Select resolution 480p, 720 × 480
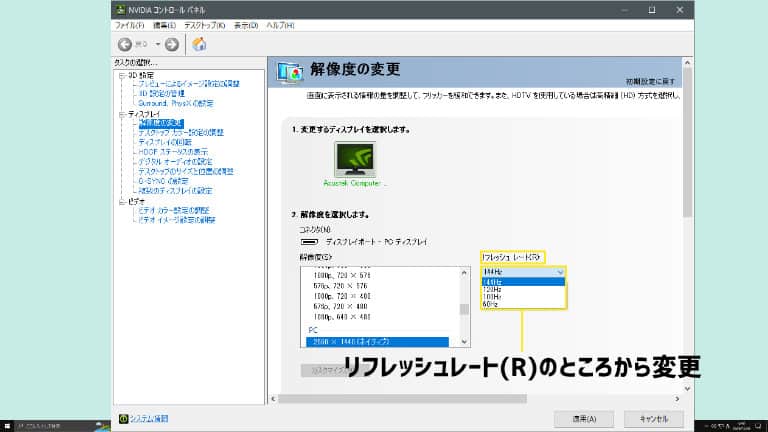This screenshot has height=432, width=768. point(340,307)
